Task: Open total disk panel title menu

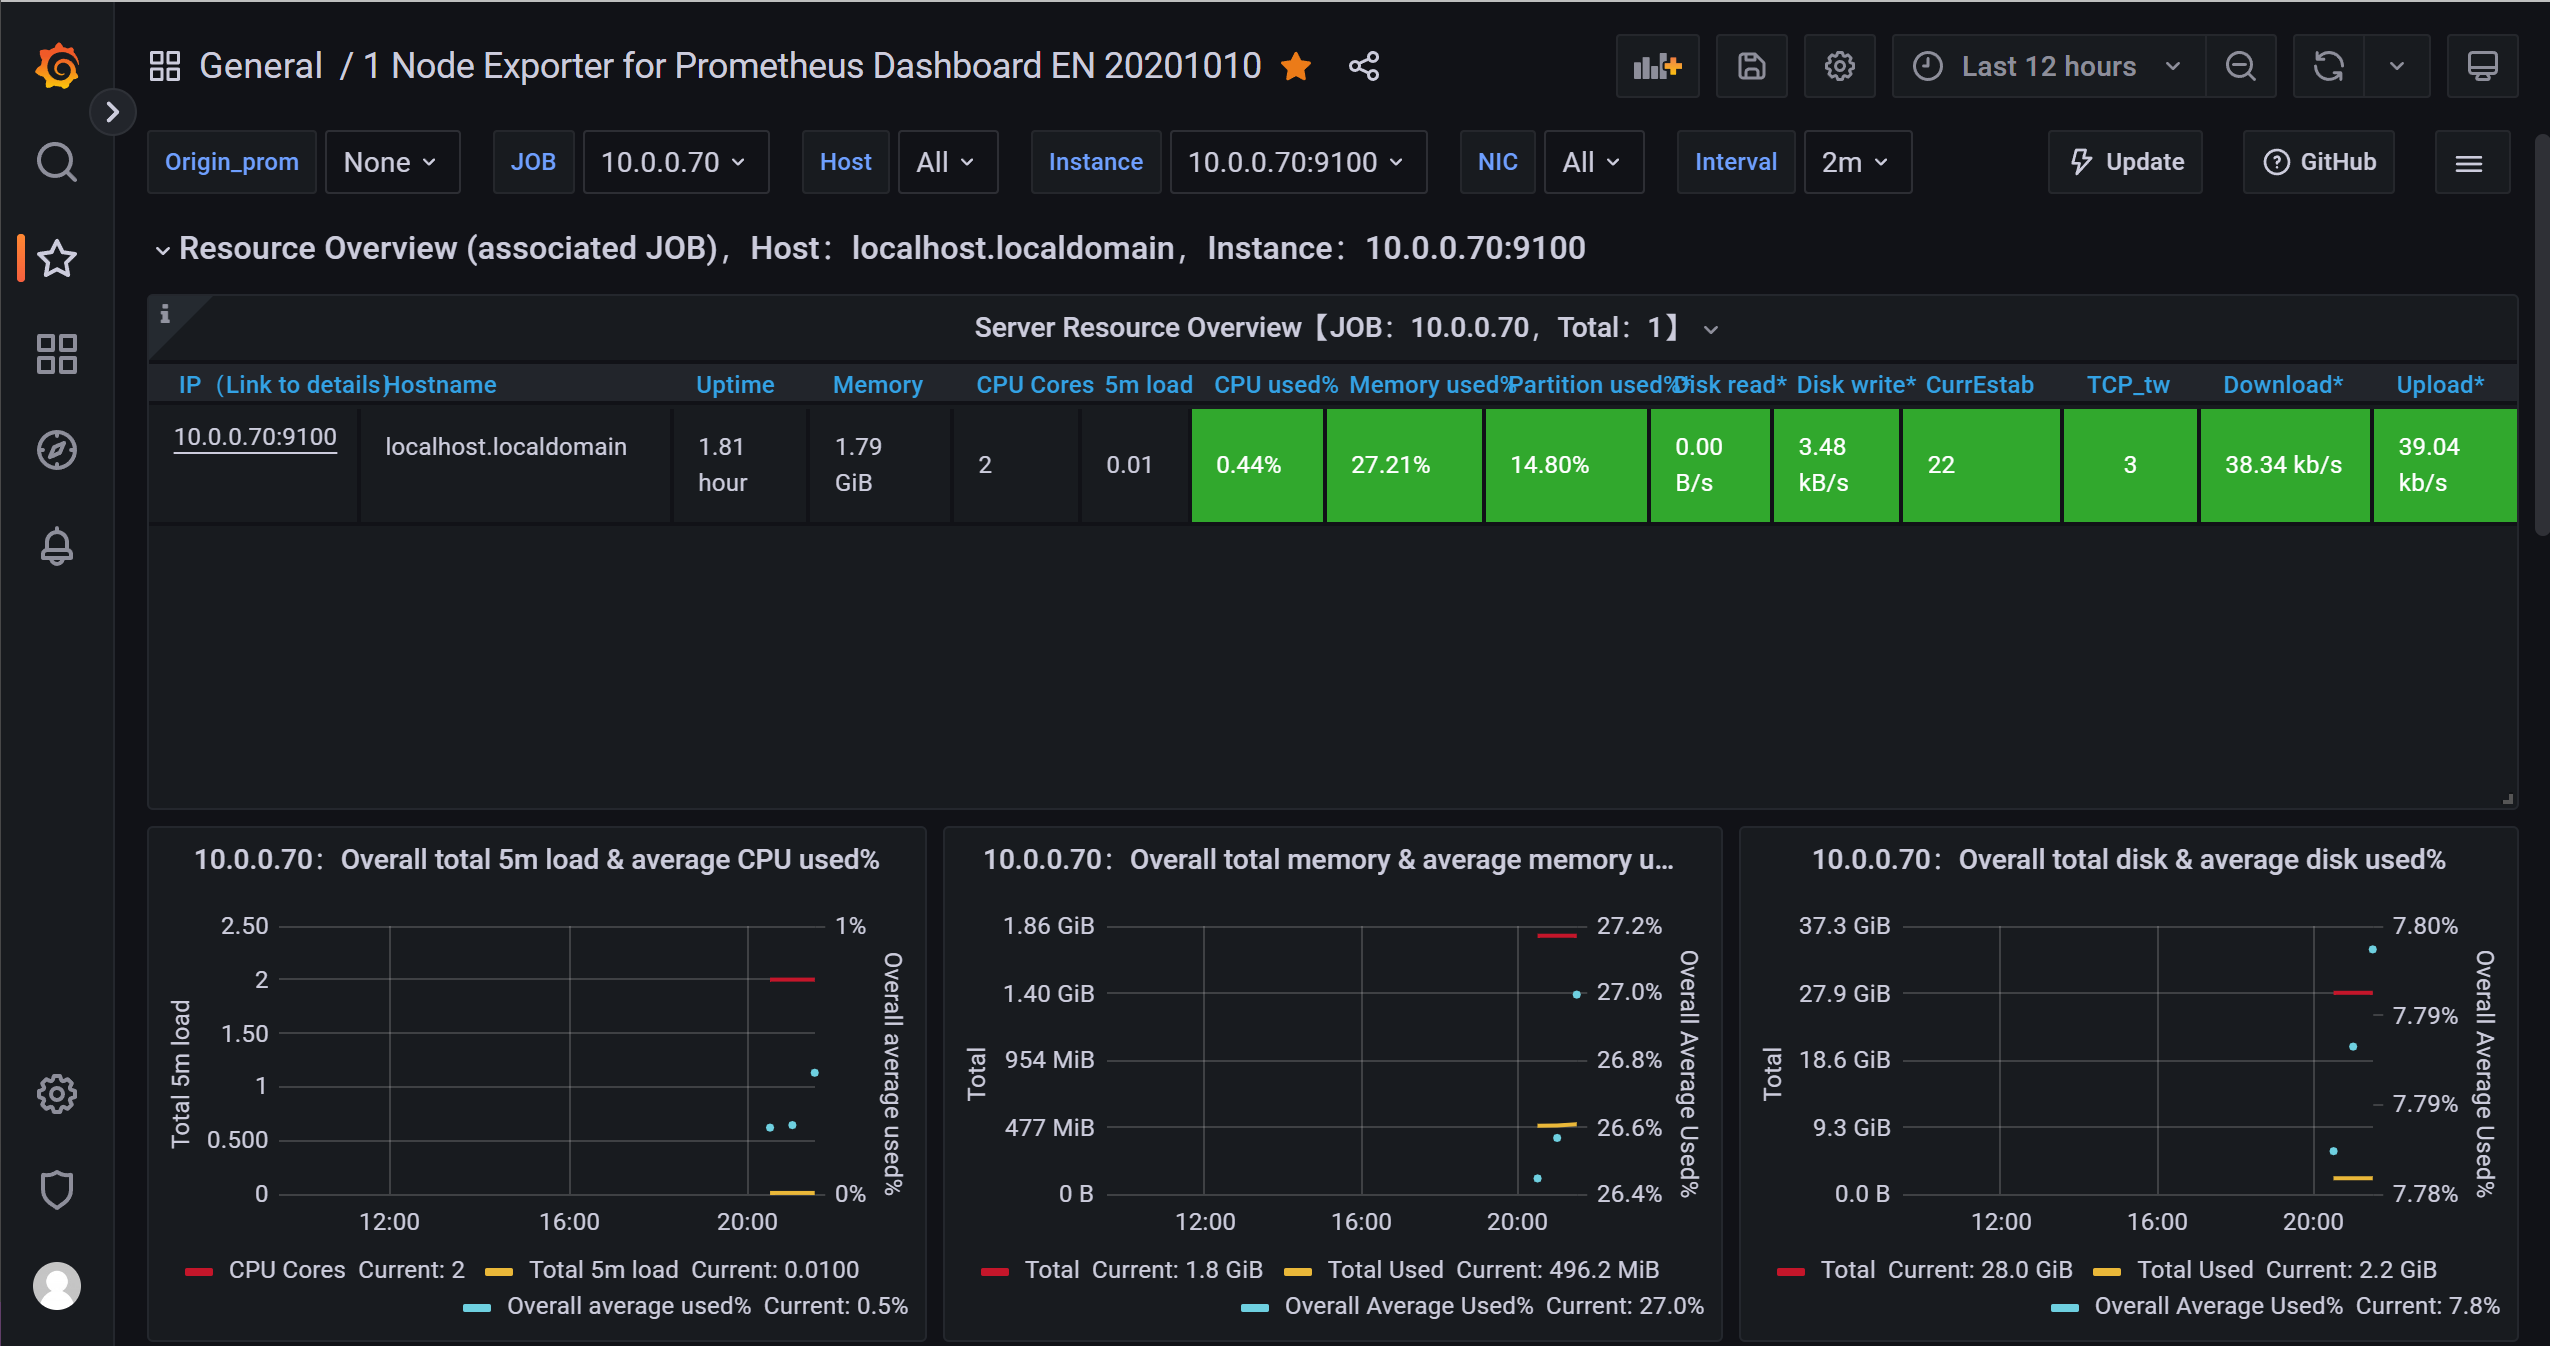Action: point(2128,860)
